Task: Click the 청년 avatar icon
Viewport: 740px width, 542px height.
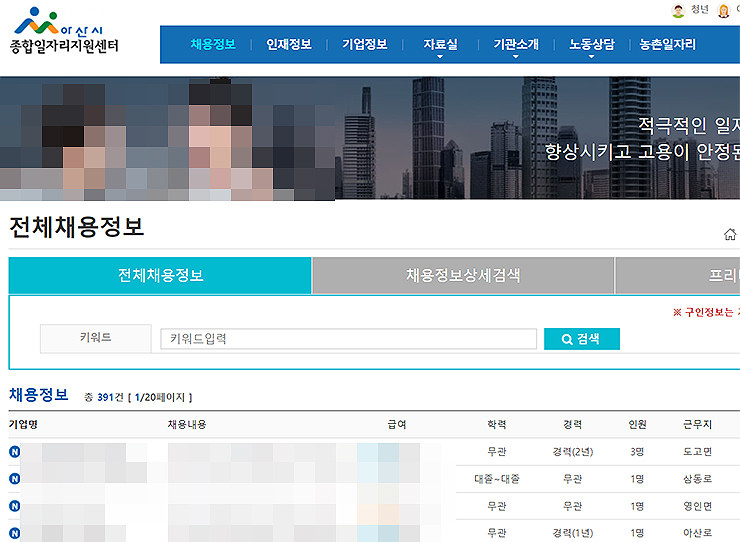Action: click(678, 10)
